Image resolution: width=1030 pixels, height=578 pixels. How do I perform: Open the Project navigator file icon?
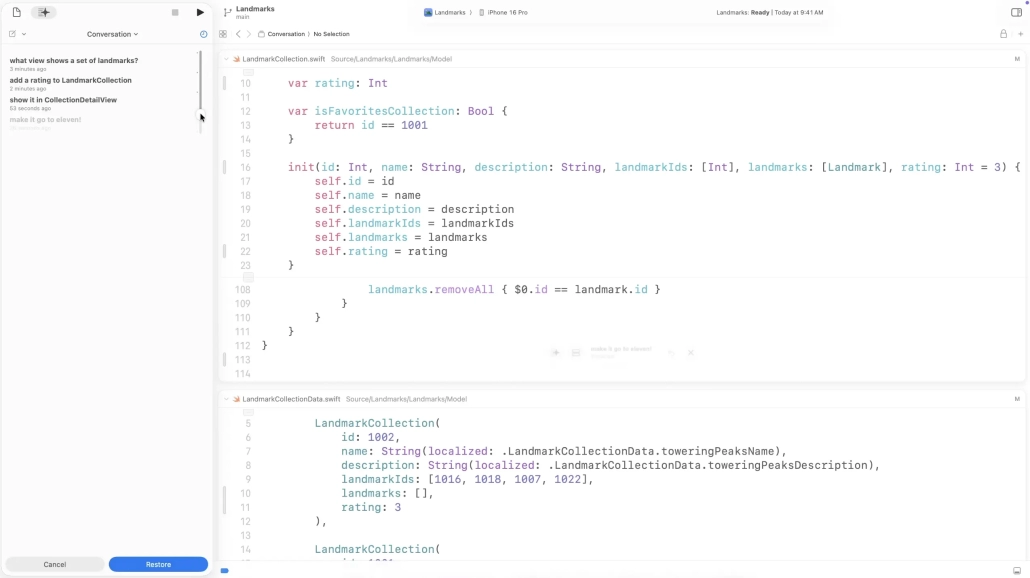tap(16, 12)
